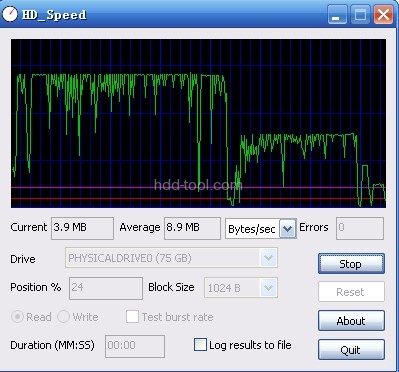The width and height of the screenshot is (399, 372).
Task: Select the Read radio button
Action: point(17,317)
